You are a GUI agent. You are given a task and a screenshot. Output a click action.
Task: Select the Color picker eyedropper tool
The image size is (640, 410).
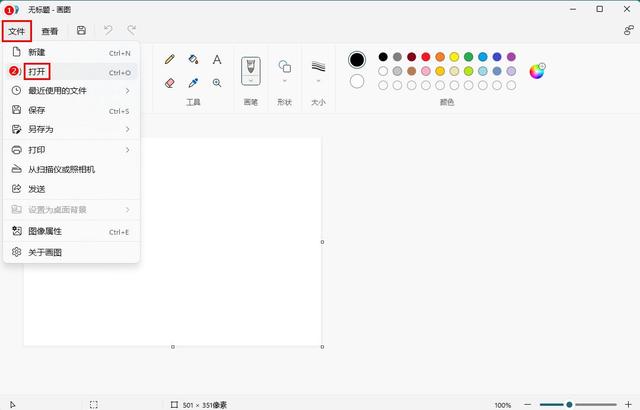coord(193,83)
